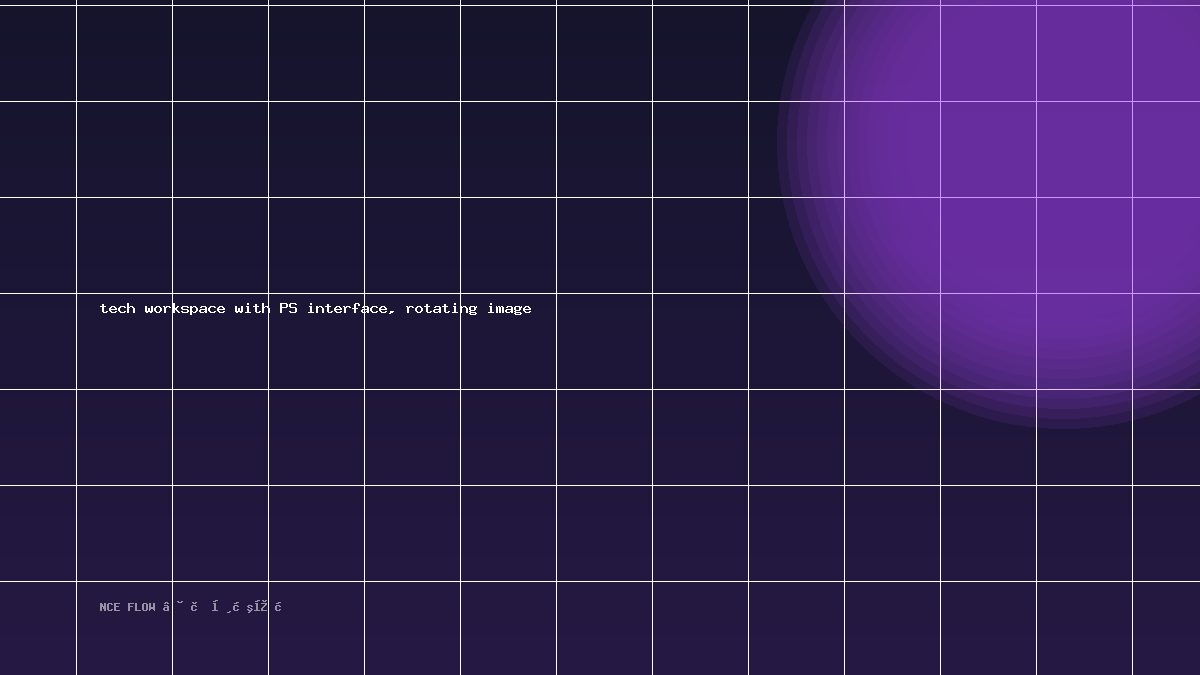The width and height of the screenshot is (1200, 675).
Task: Click the word 'tech' in caption
Action: [117, 308]
